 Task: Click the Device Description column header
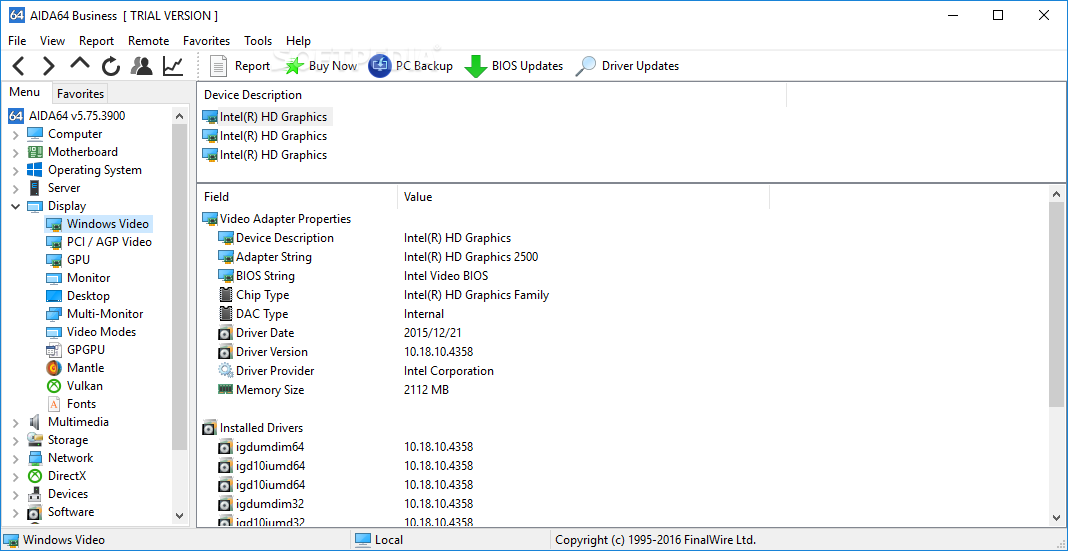click(492, 95)
